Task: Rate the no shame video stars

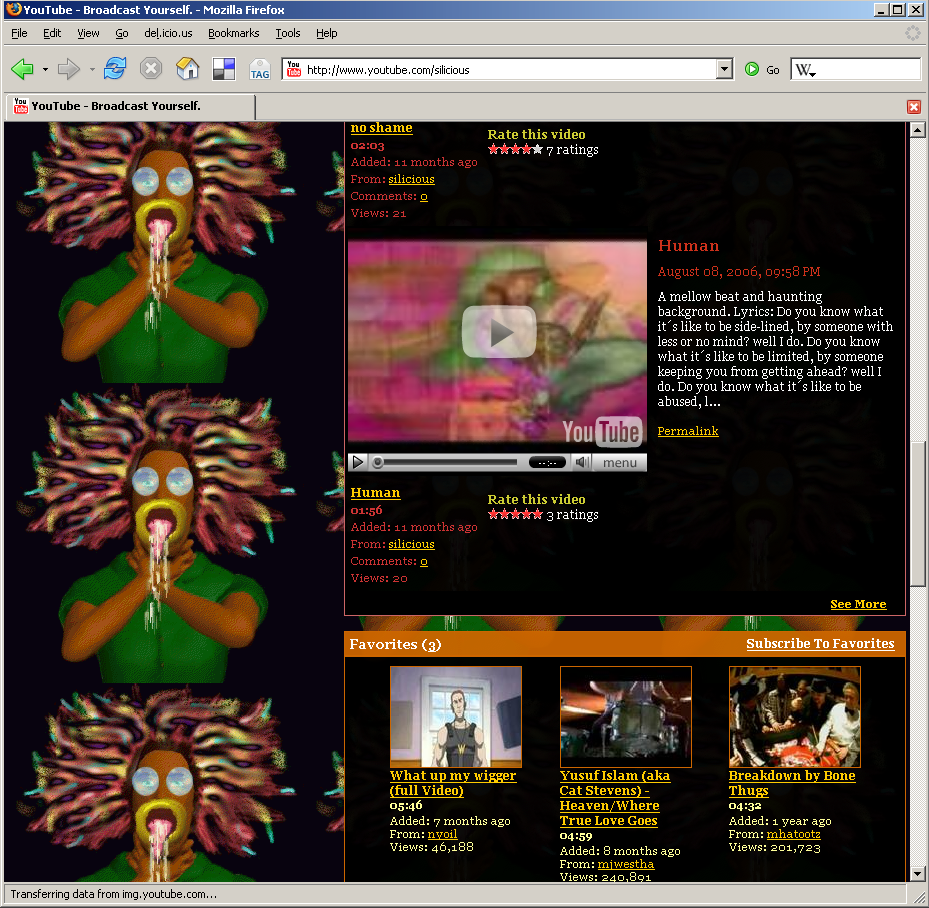Action: 515,149
